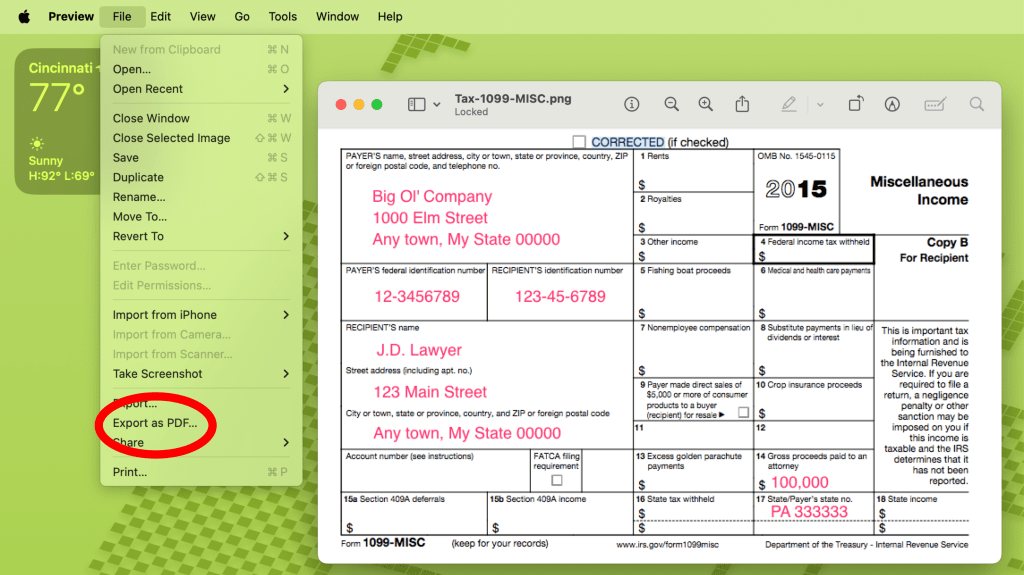The image size is (1024, 575).
Task: Open the Tools menu
Action: 282,16
